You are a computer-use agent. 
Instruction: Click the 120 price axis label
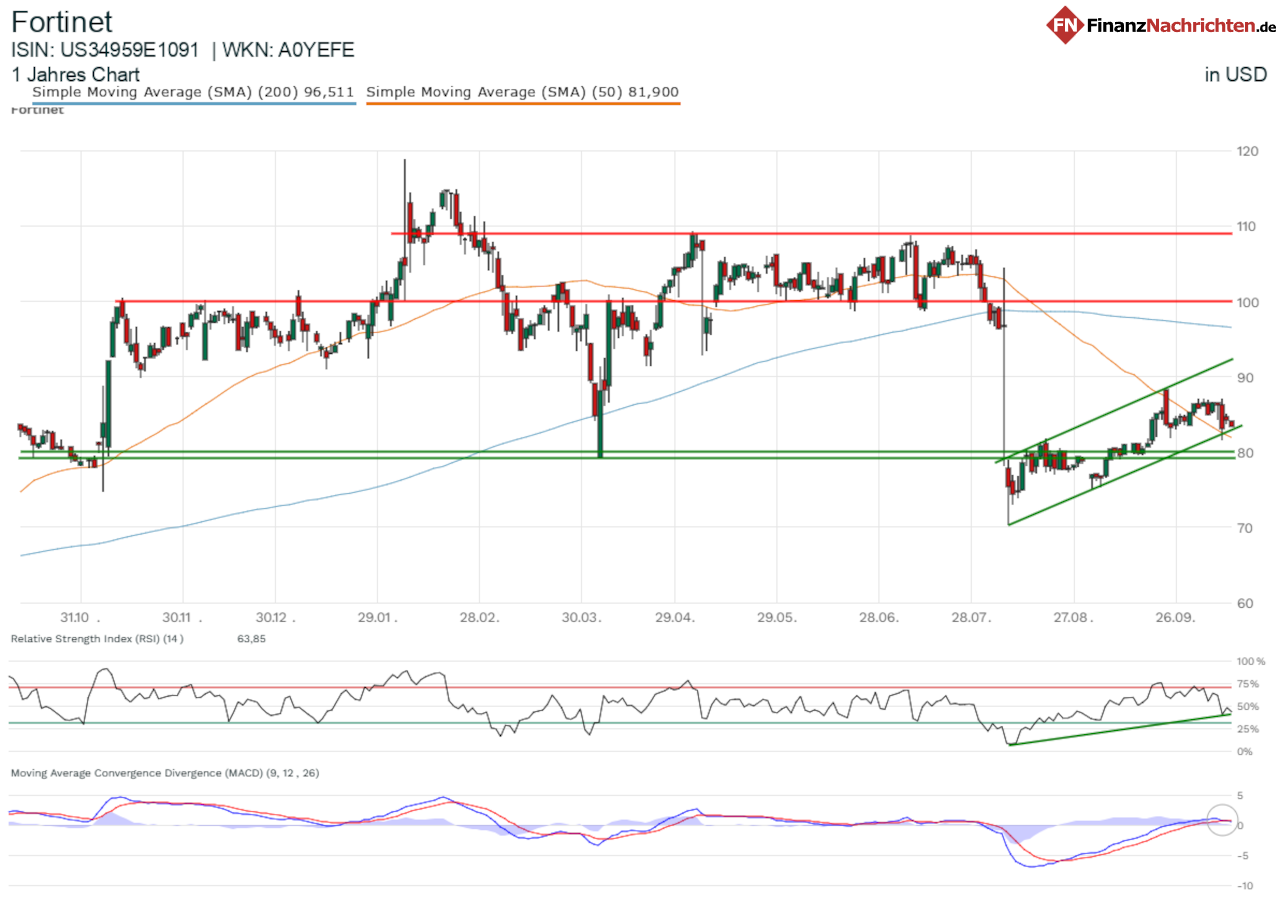click(x=1245, y=151)
